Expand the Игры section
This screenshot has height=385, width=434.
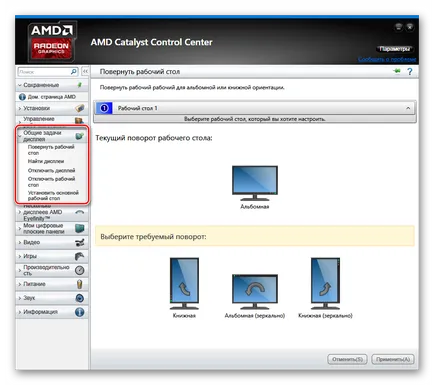point(20,256)
